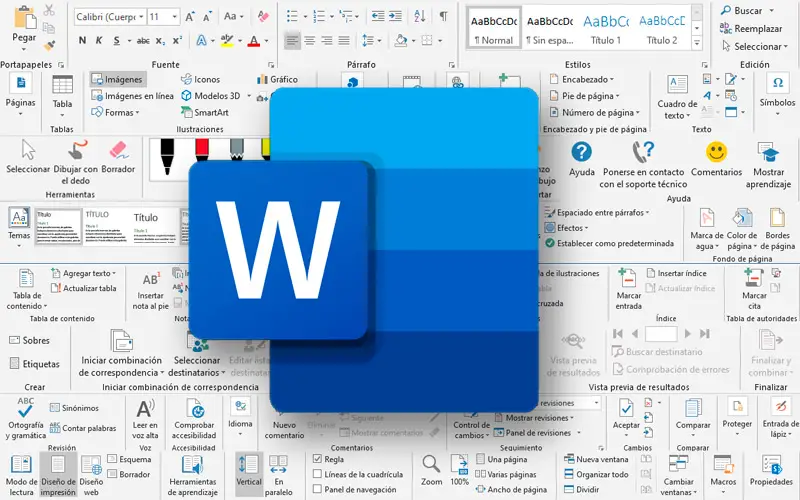
Task: Select Ancho de página option
Action: pos(511,490)
